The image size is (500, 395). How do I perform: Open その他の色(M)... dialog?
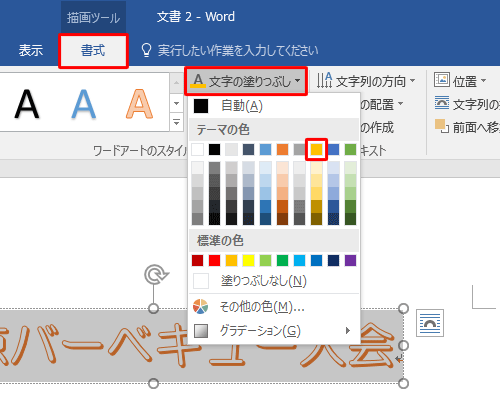pyautogui.click(x=273, y=307)
